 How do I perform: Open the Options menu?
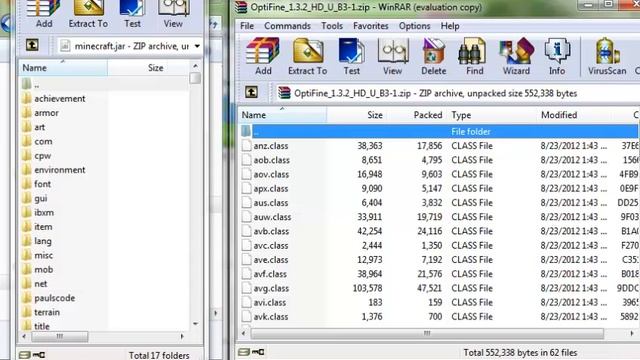pos(414,26)
